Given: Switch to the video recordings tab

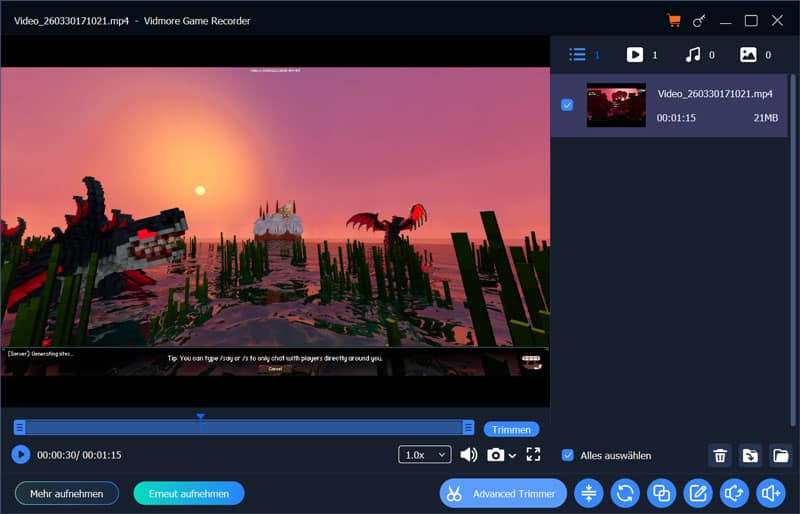Looking at the screenshot, I should (x=635, y=55).
